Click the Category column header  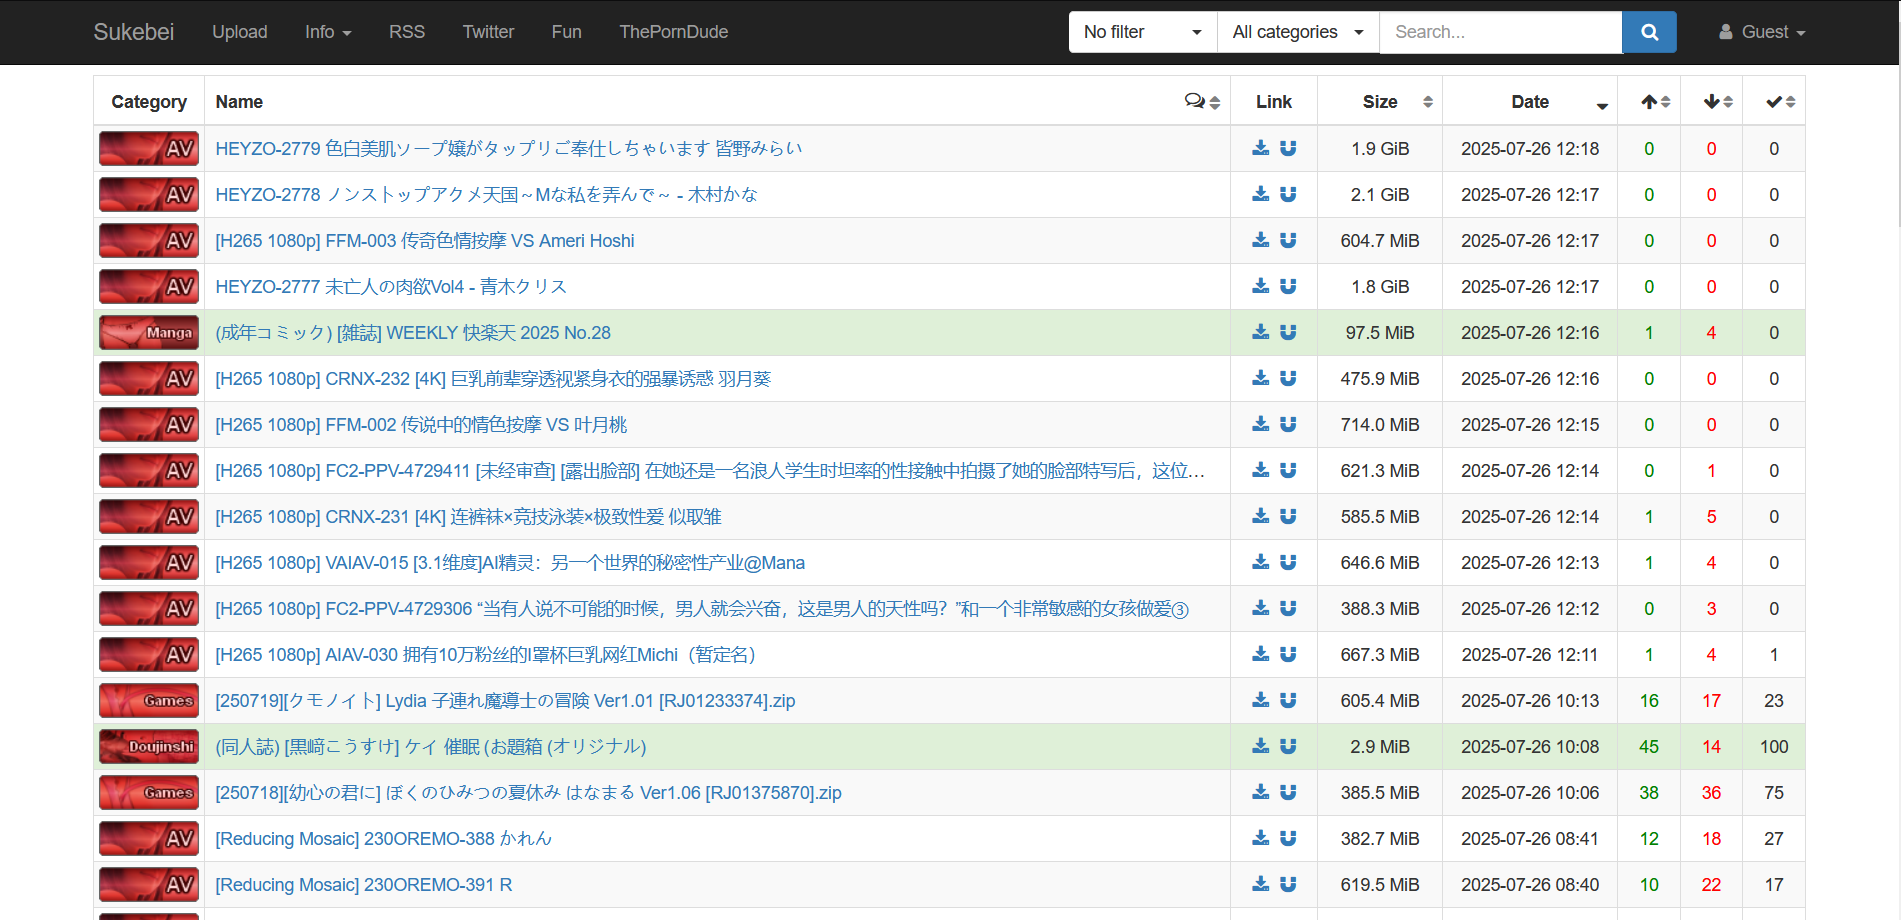pos(149,101)
